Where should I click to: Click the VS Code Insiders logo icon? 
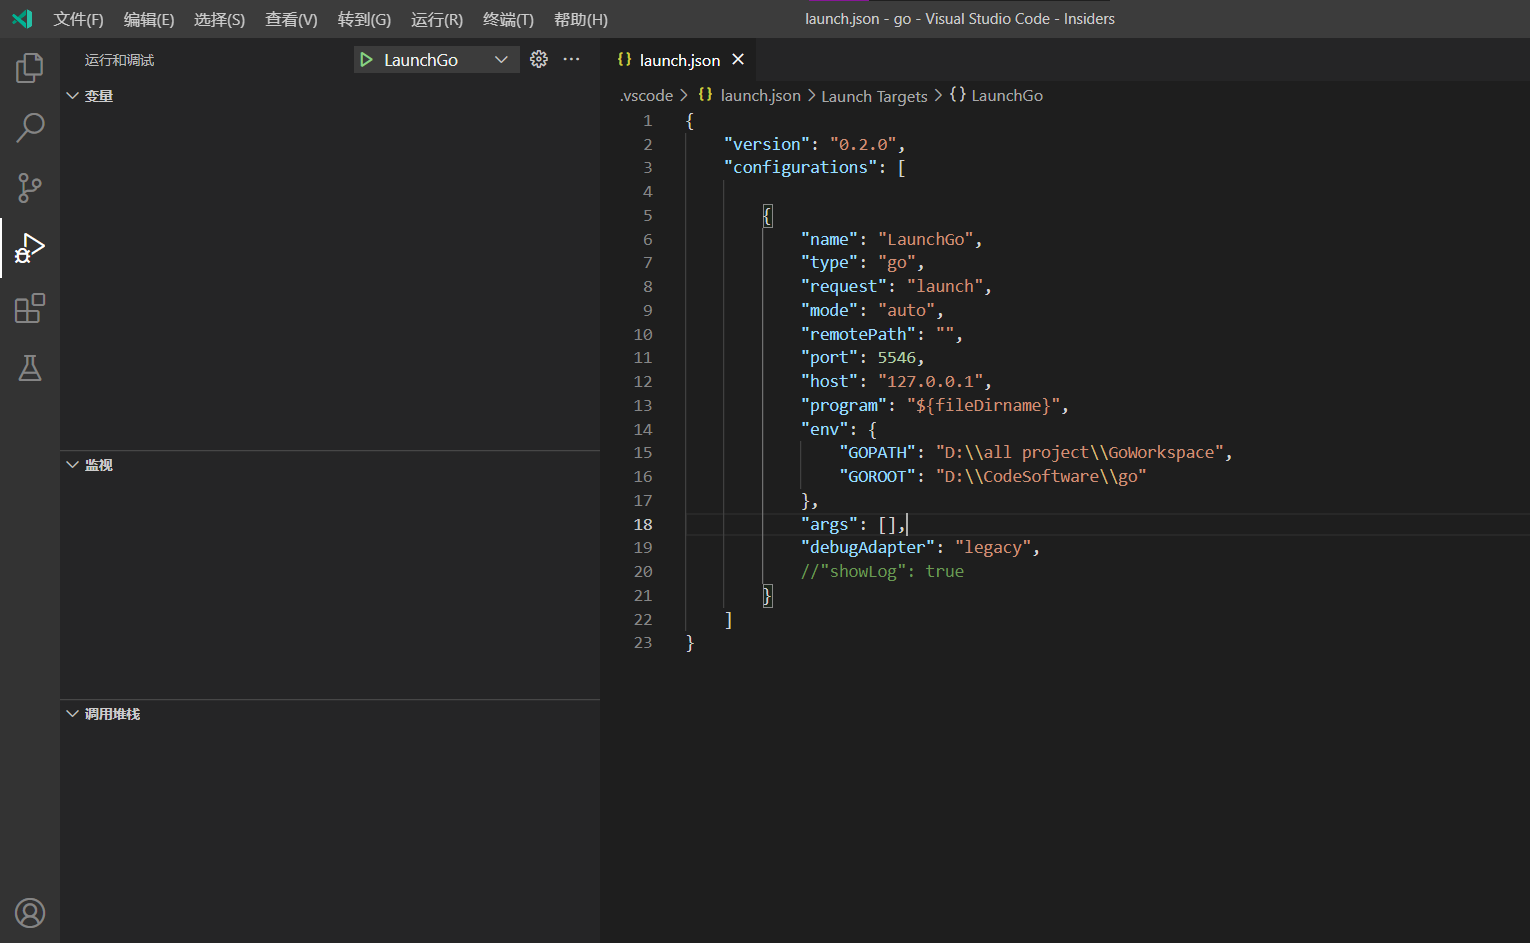point(22,19)
